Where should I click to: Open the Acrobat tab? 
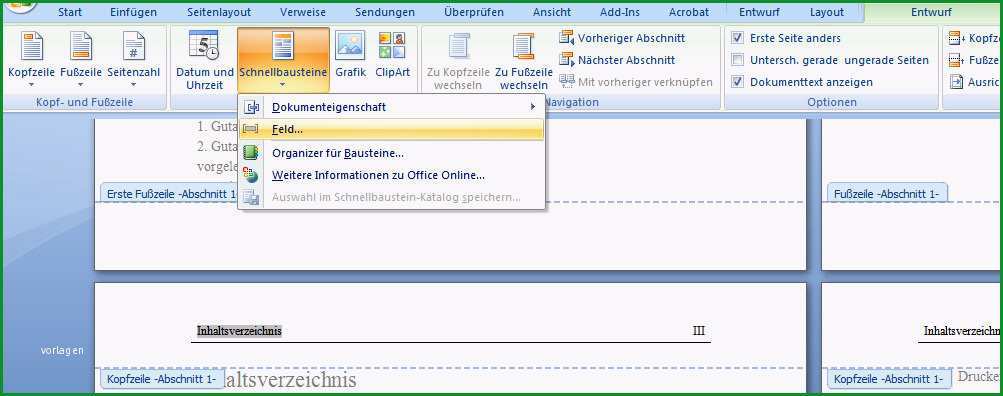click(689, 12)
